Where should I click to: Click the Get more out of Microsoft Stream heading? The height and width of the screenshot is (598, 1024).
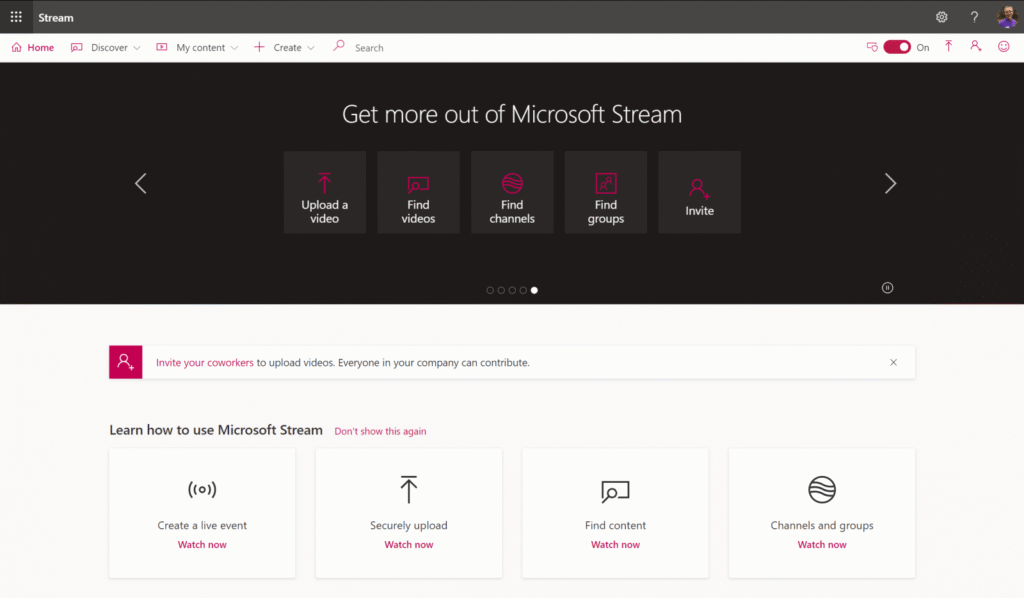(512, 114)
